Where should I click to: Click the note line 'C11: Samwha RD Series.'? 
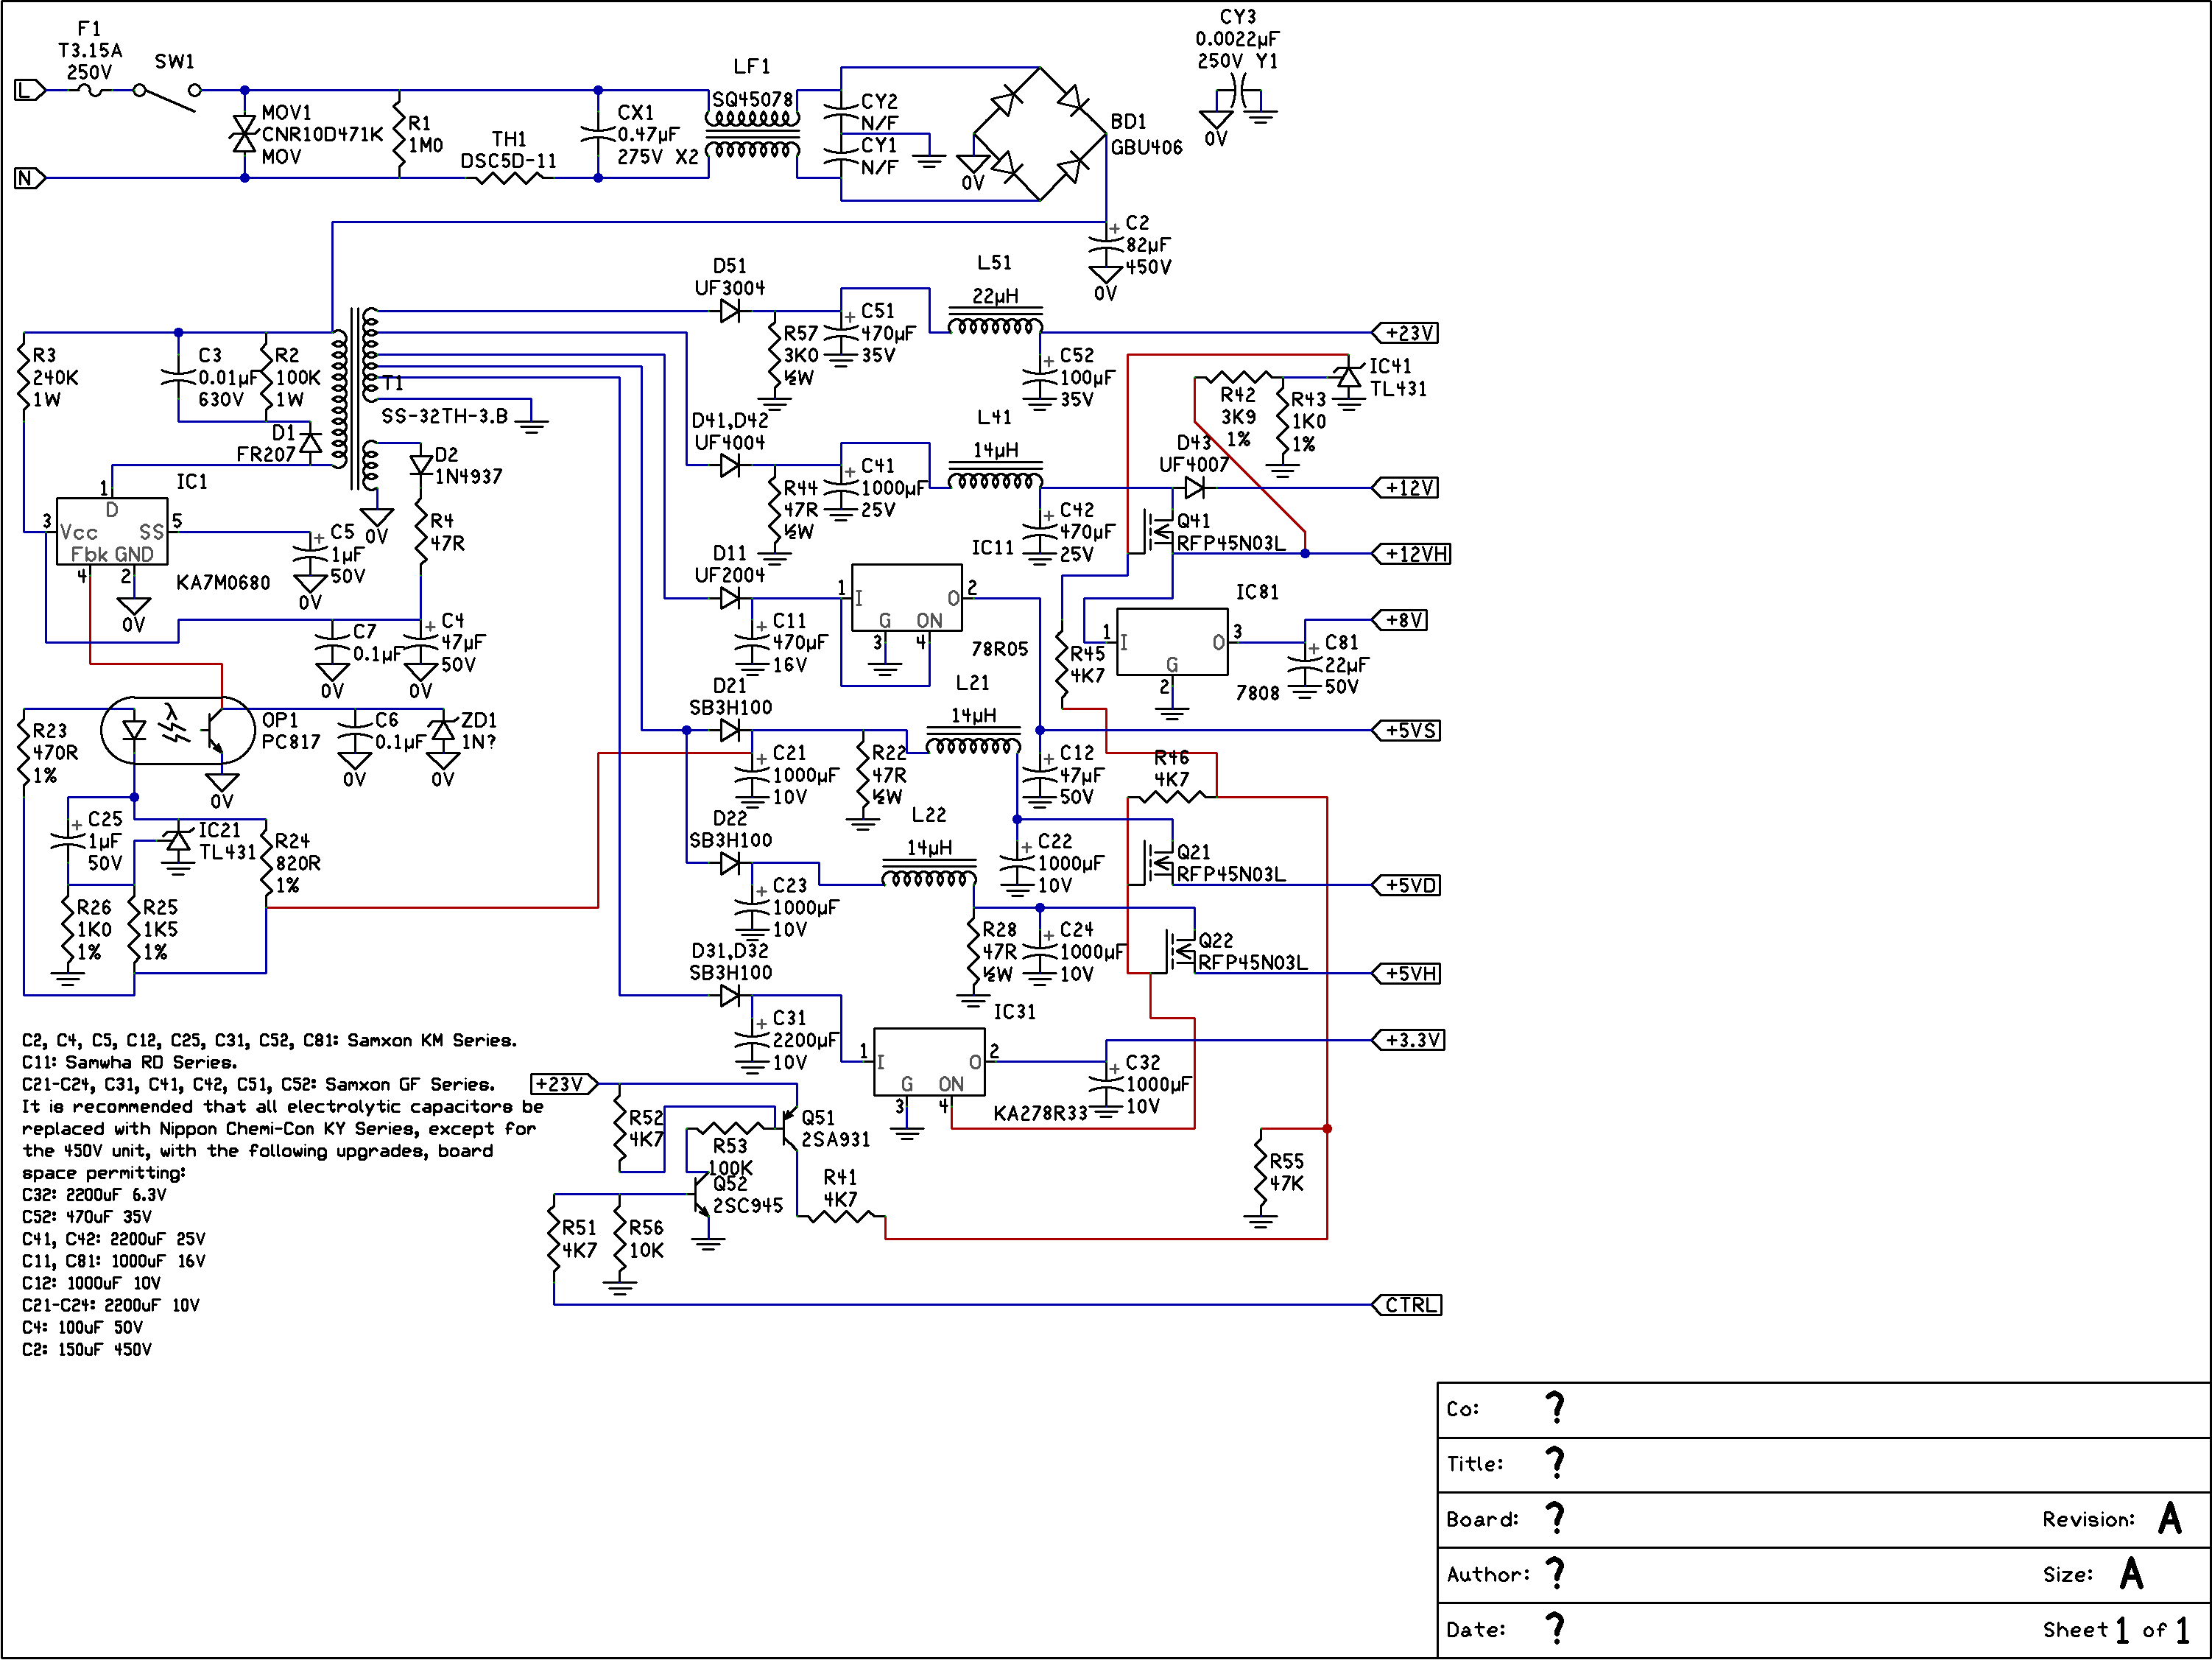pos(129,1062)
